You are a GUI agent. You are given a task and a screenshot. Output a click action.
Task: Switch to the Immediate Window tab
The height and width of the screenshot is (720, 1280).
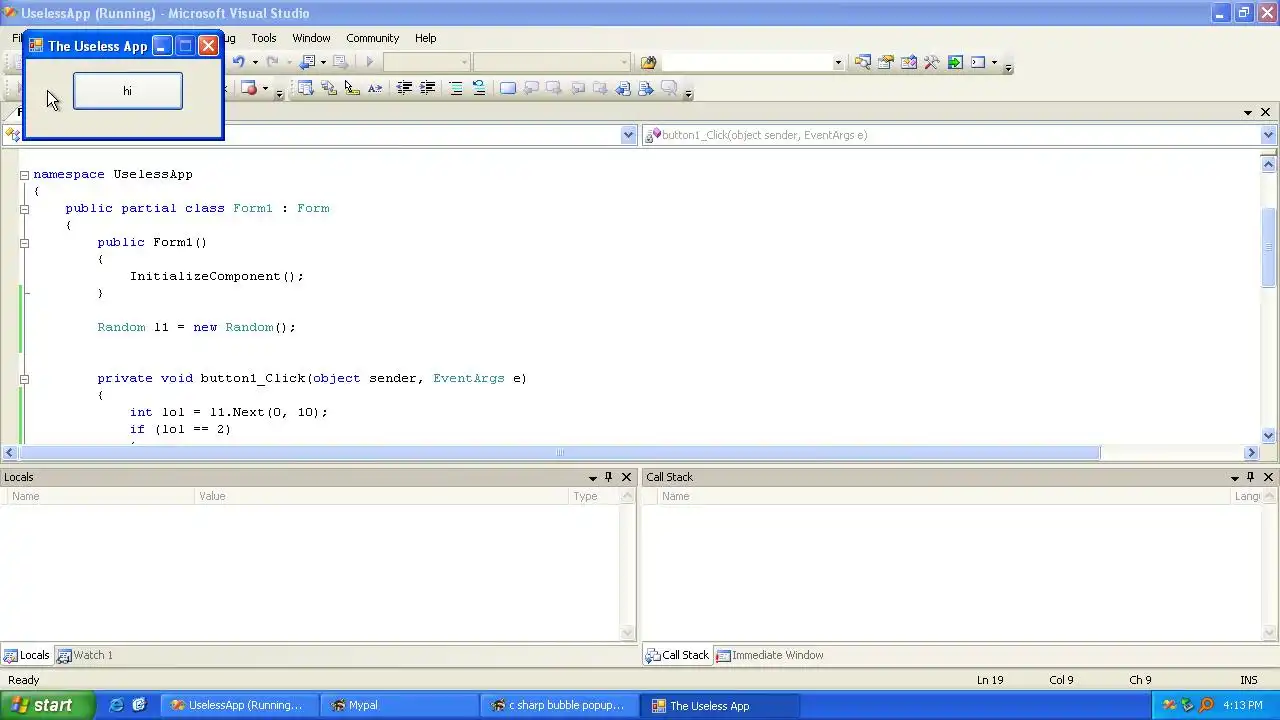(x=769, y=655)
